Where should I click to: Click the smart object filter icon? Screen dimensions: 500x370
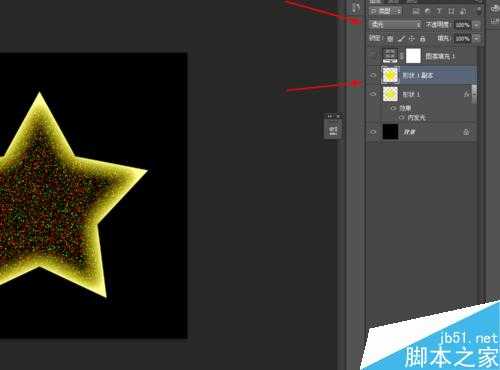tap(463, 11)
